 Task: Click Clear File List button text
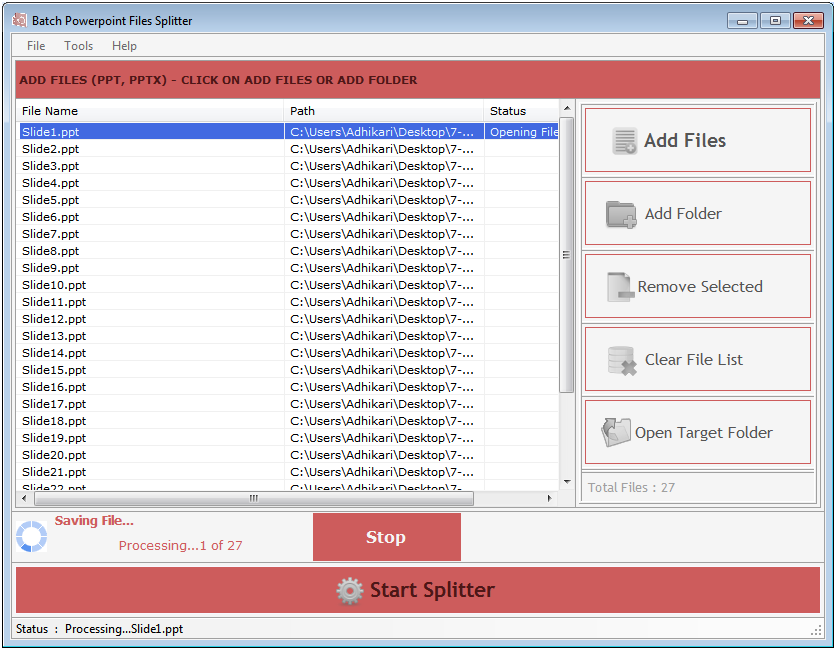694,360
